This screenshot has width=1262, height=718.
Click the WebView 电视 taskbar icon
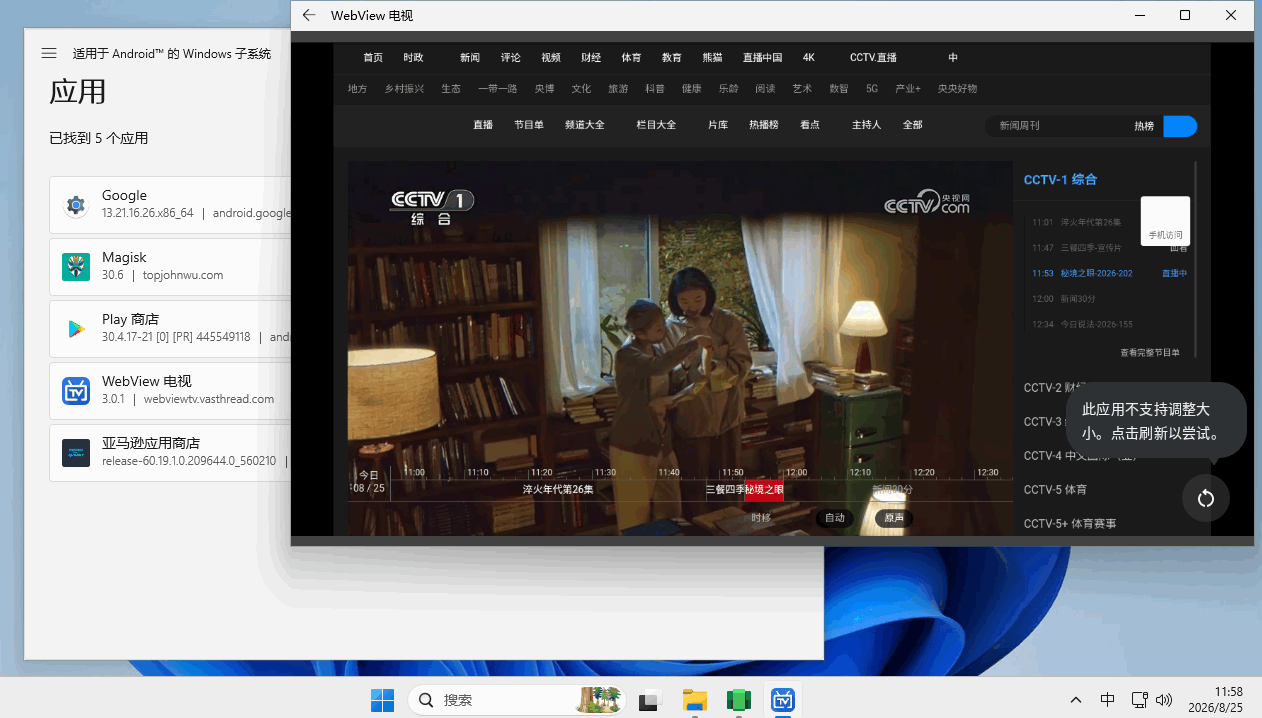pyautogui.click(x=783, y=700)
